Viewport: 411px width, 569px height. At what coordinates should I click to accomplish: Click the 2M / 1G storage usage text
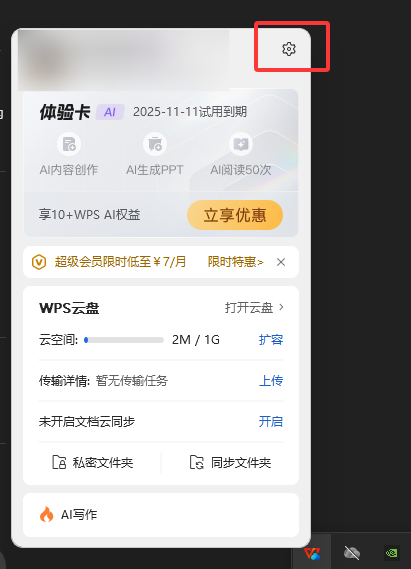(x=196, y=340)
